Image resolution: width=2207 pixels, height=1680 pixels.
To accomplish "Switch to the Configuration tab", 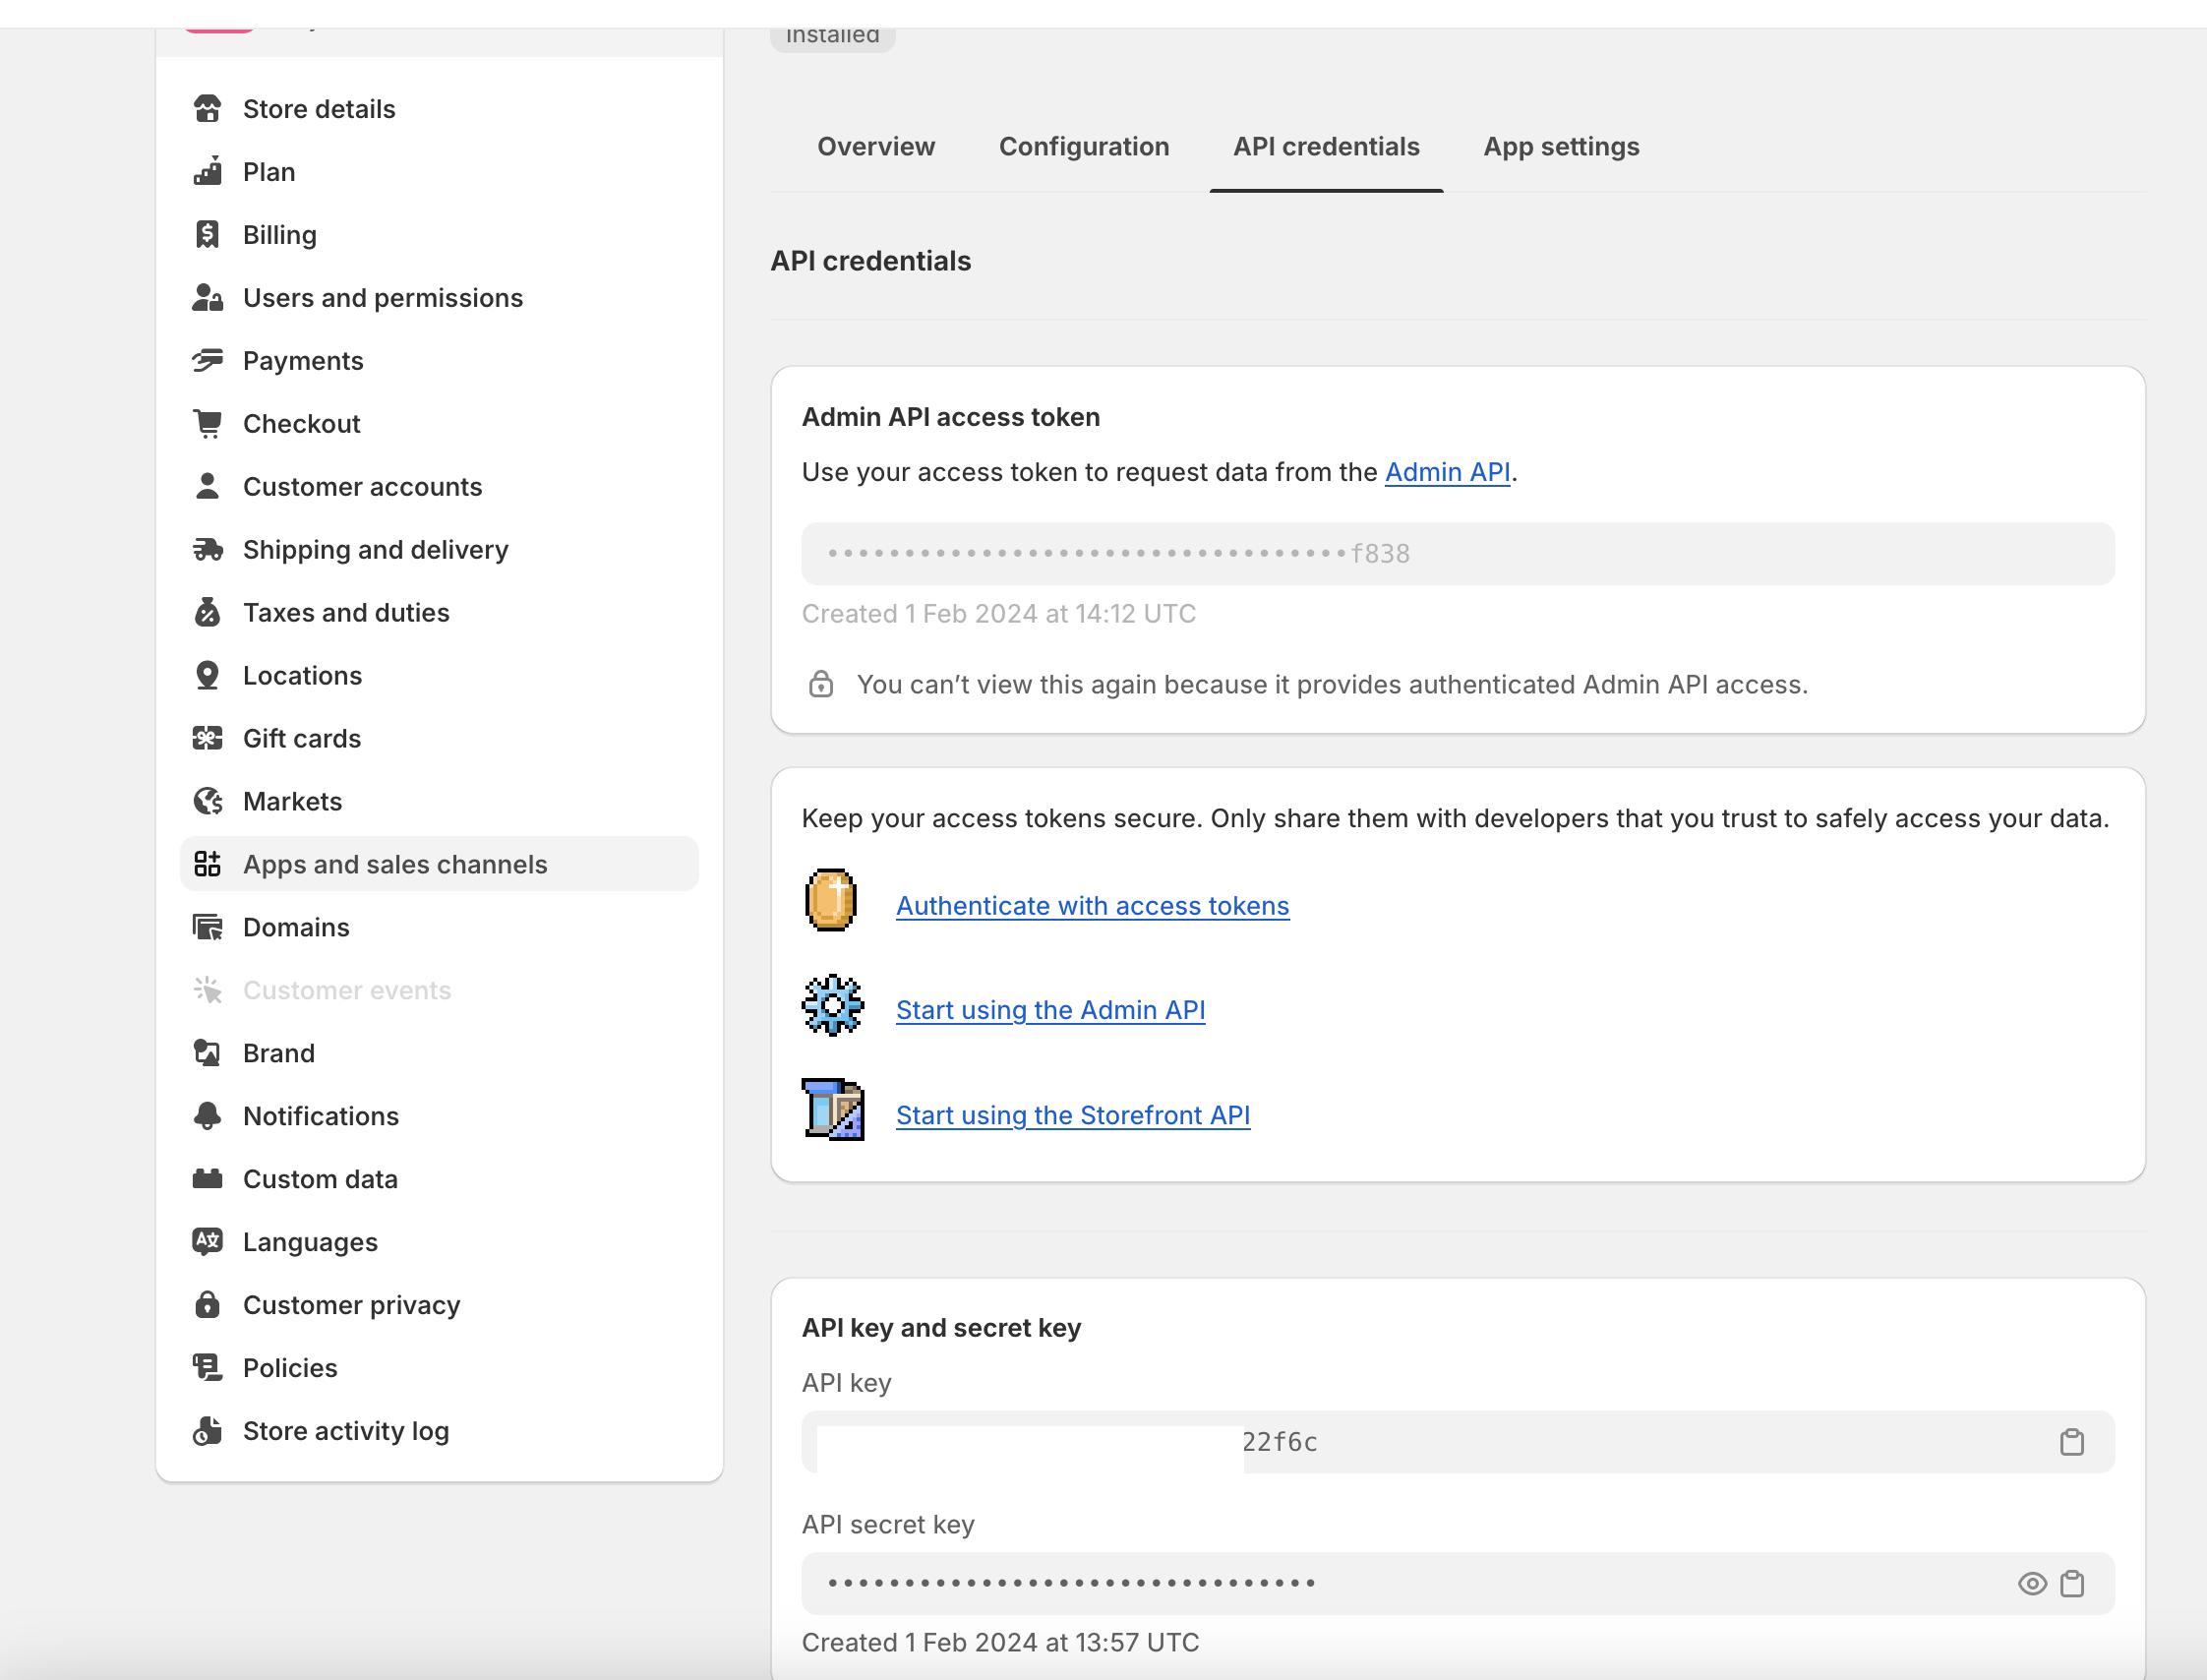I will click(x=1083, y=147).
